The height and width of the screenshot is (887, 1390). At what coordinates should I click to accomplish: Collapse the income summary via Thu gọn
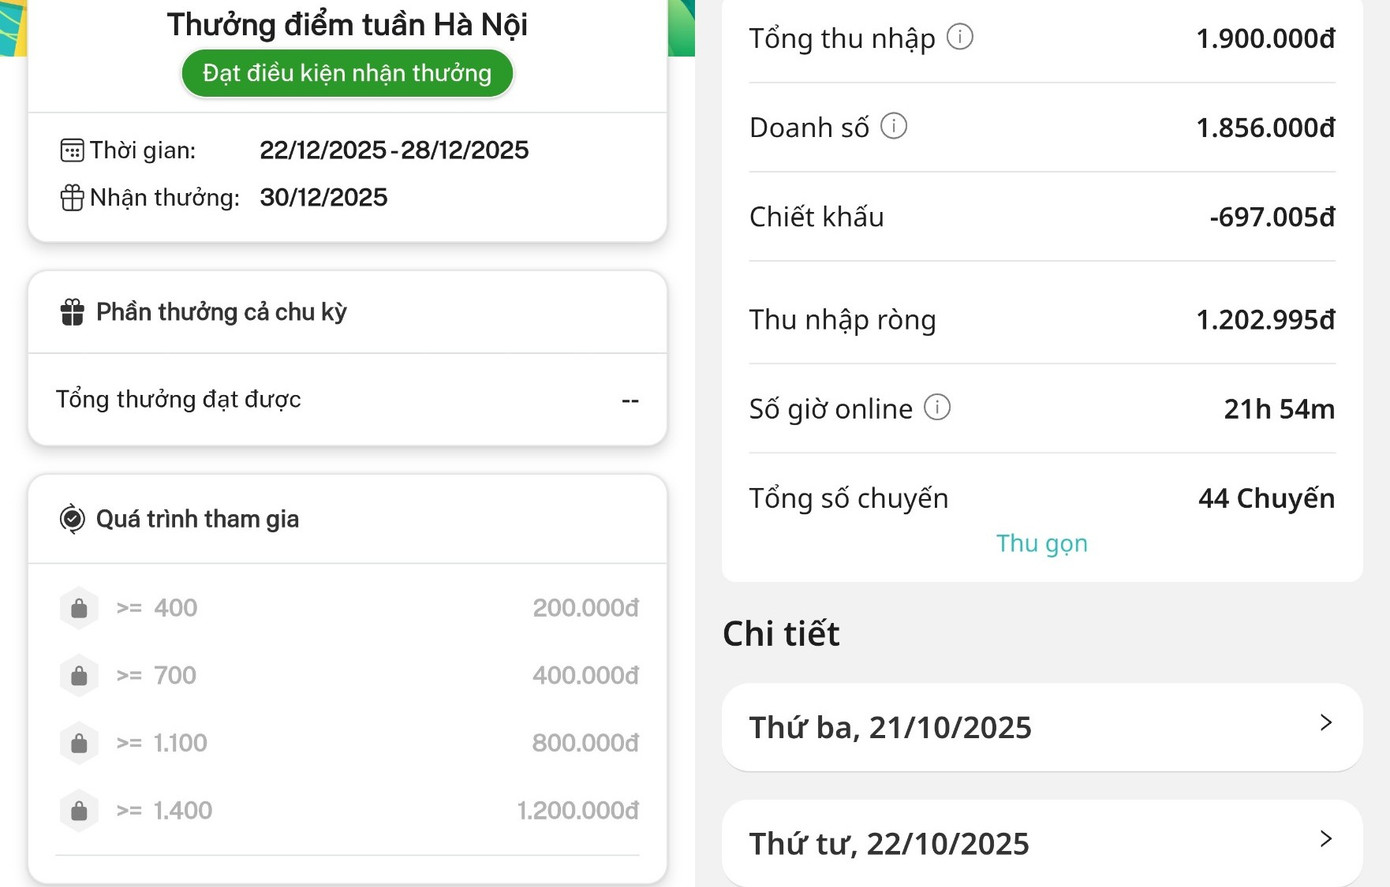point(1042,543)
